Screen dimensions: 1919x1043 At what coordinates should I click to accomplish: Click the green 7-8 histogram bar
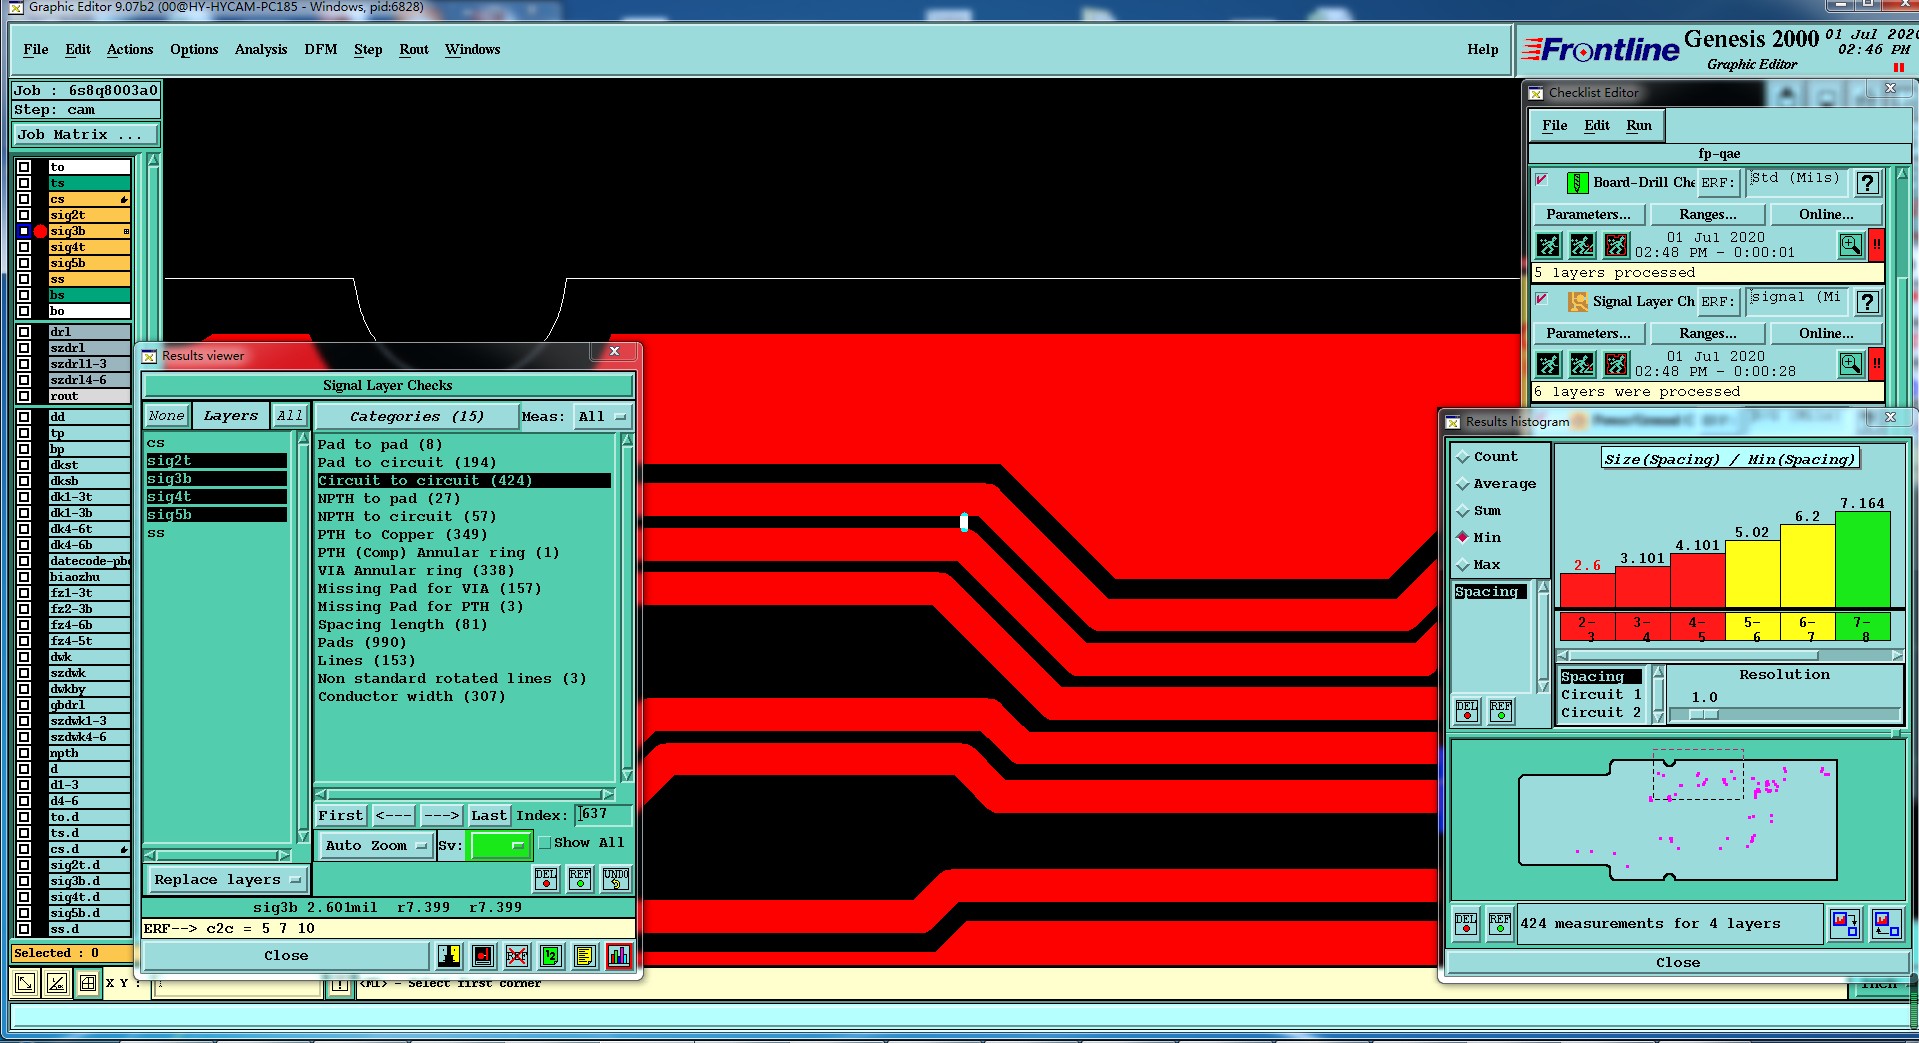tap(1863, 559)
